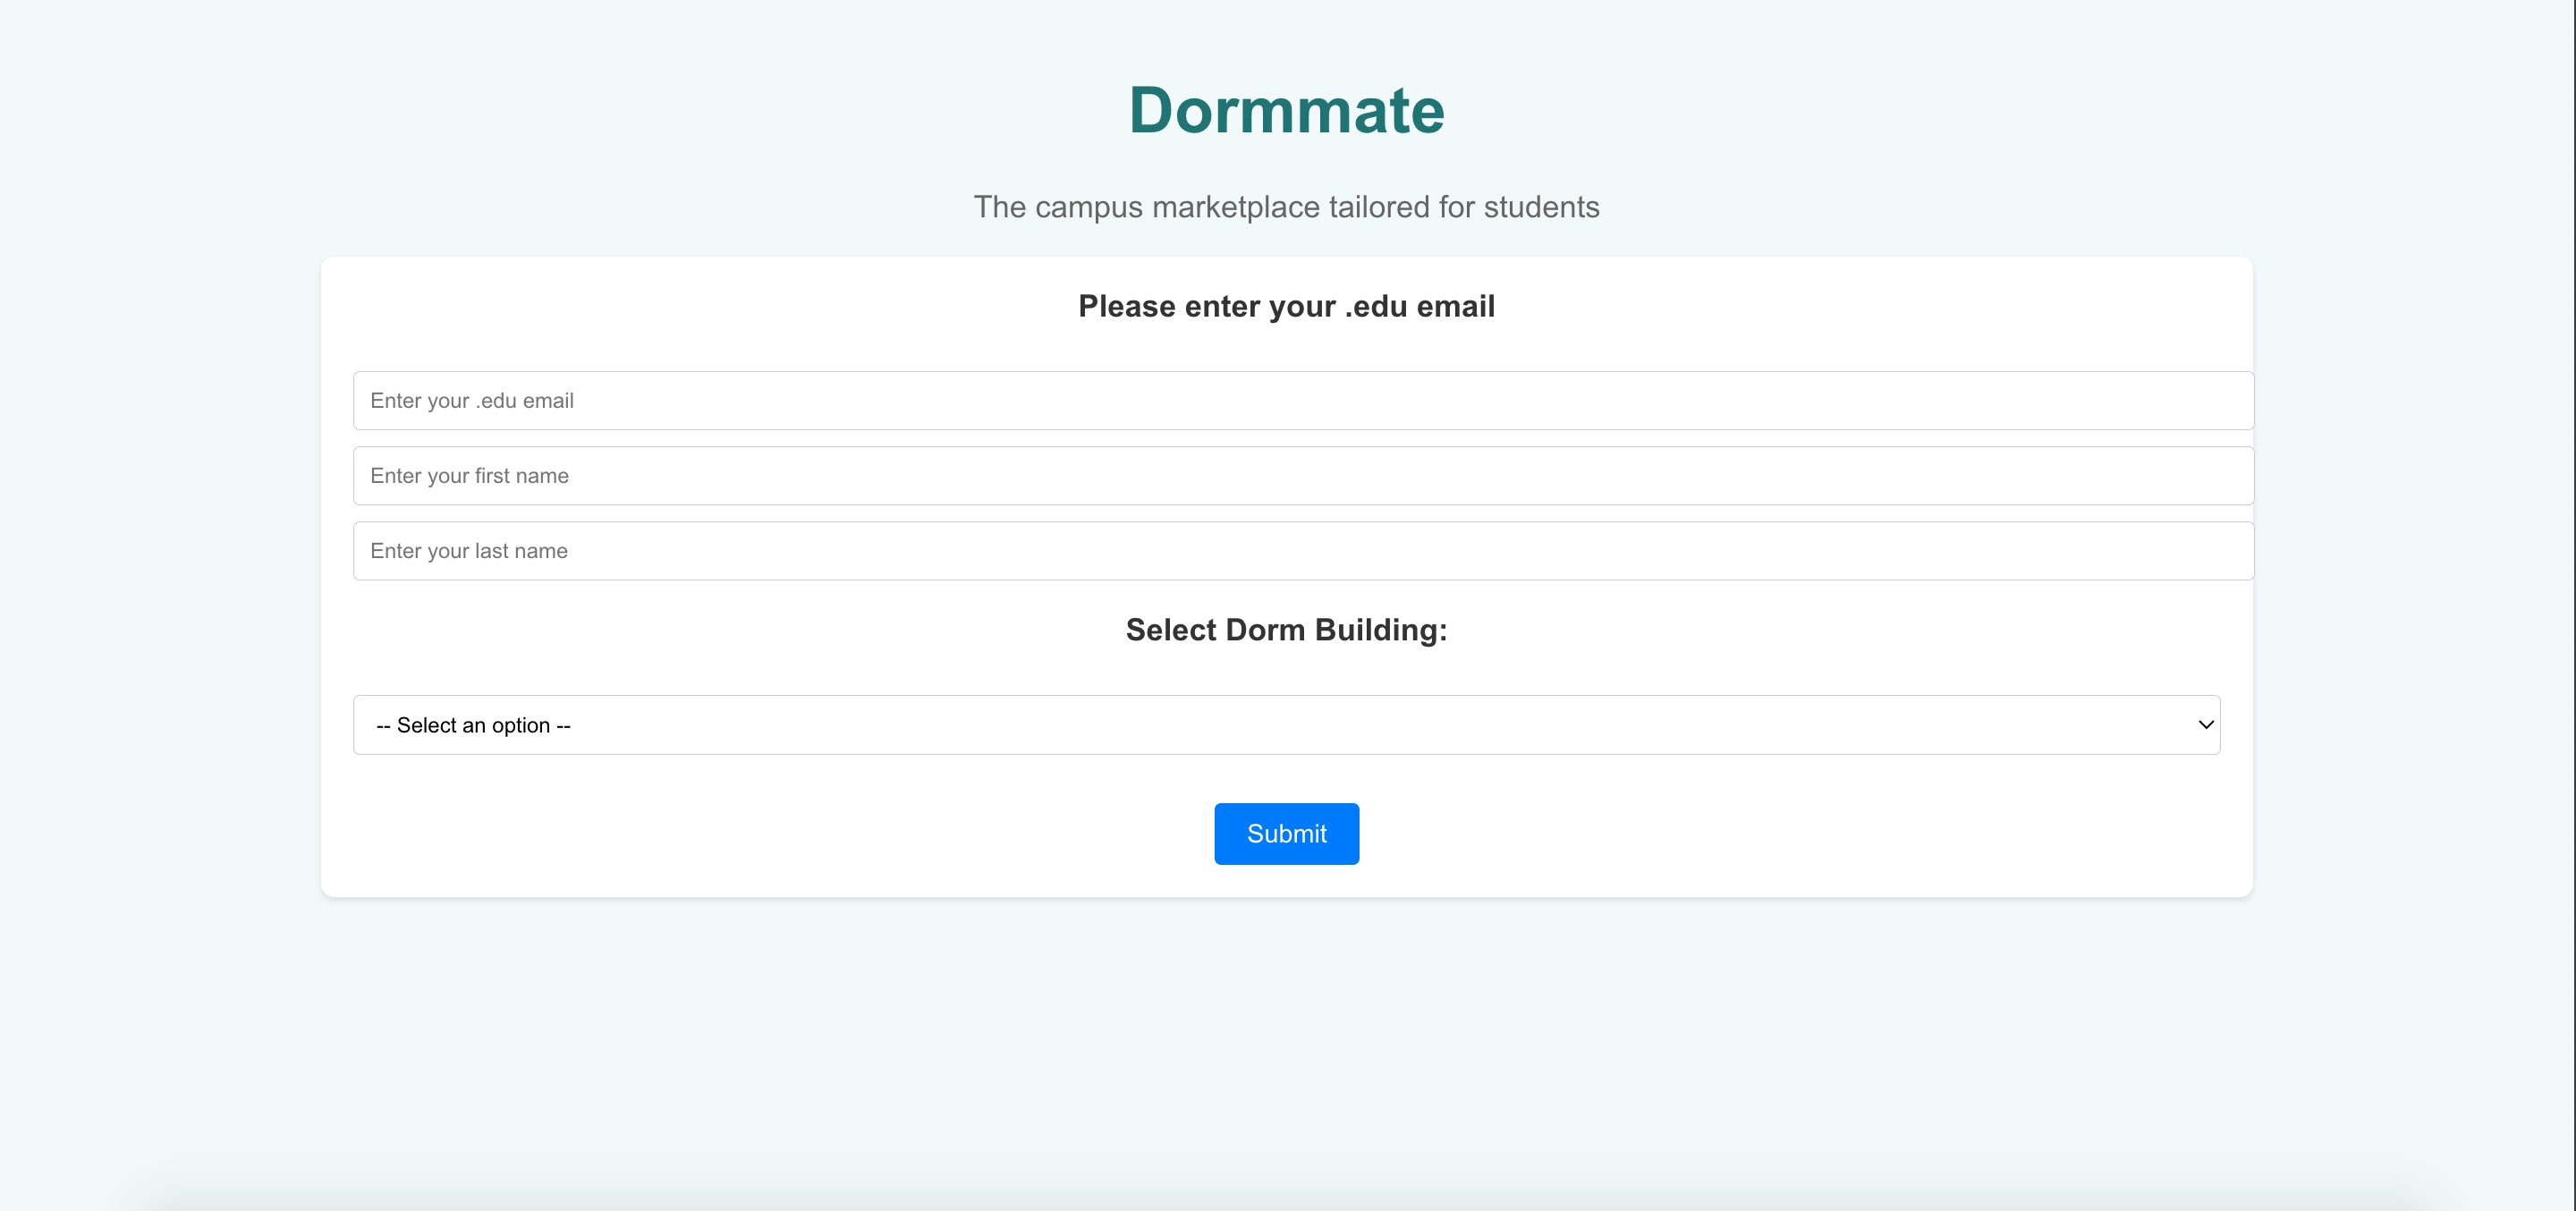Click into the last name field
Viewport: 2576px width, 1211px height.
coord(1303,551)
